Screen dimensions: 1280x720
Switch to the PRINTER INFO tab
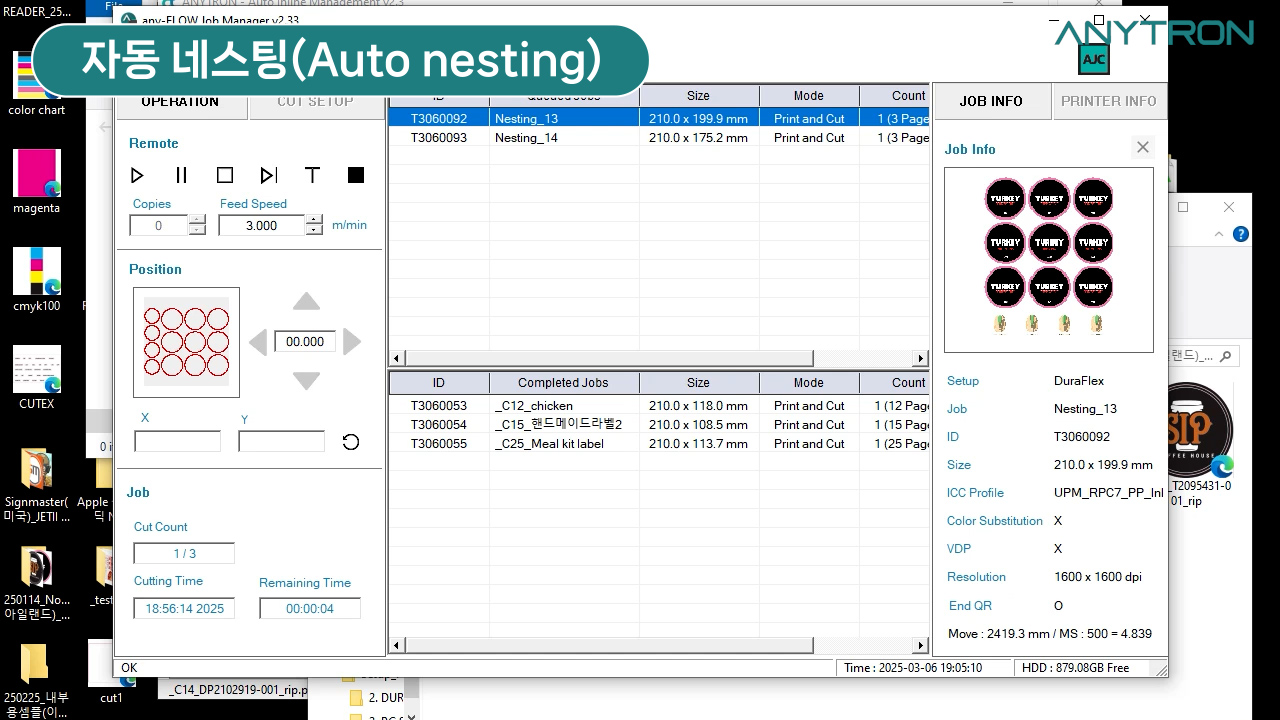click(x=1109, y=101)
